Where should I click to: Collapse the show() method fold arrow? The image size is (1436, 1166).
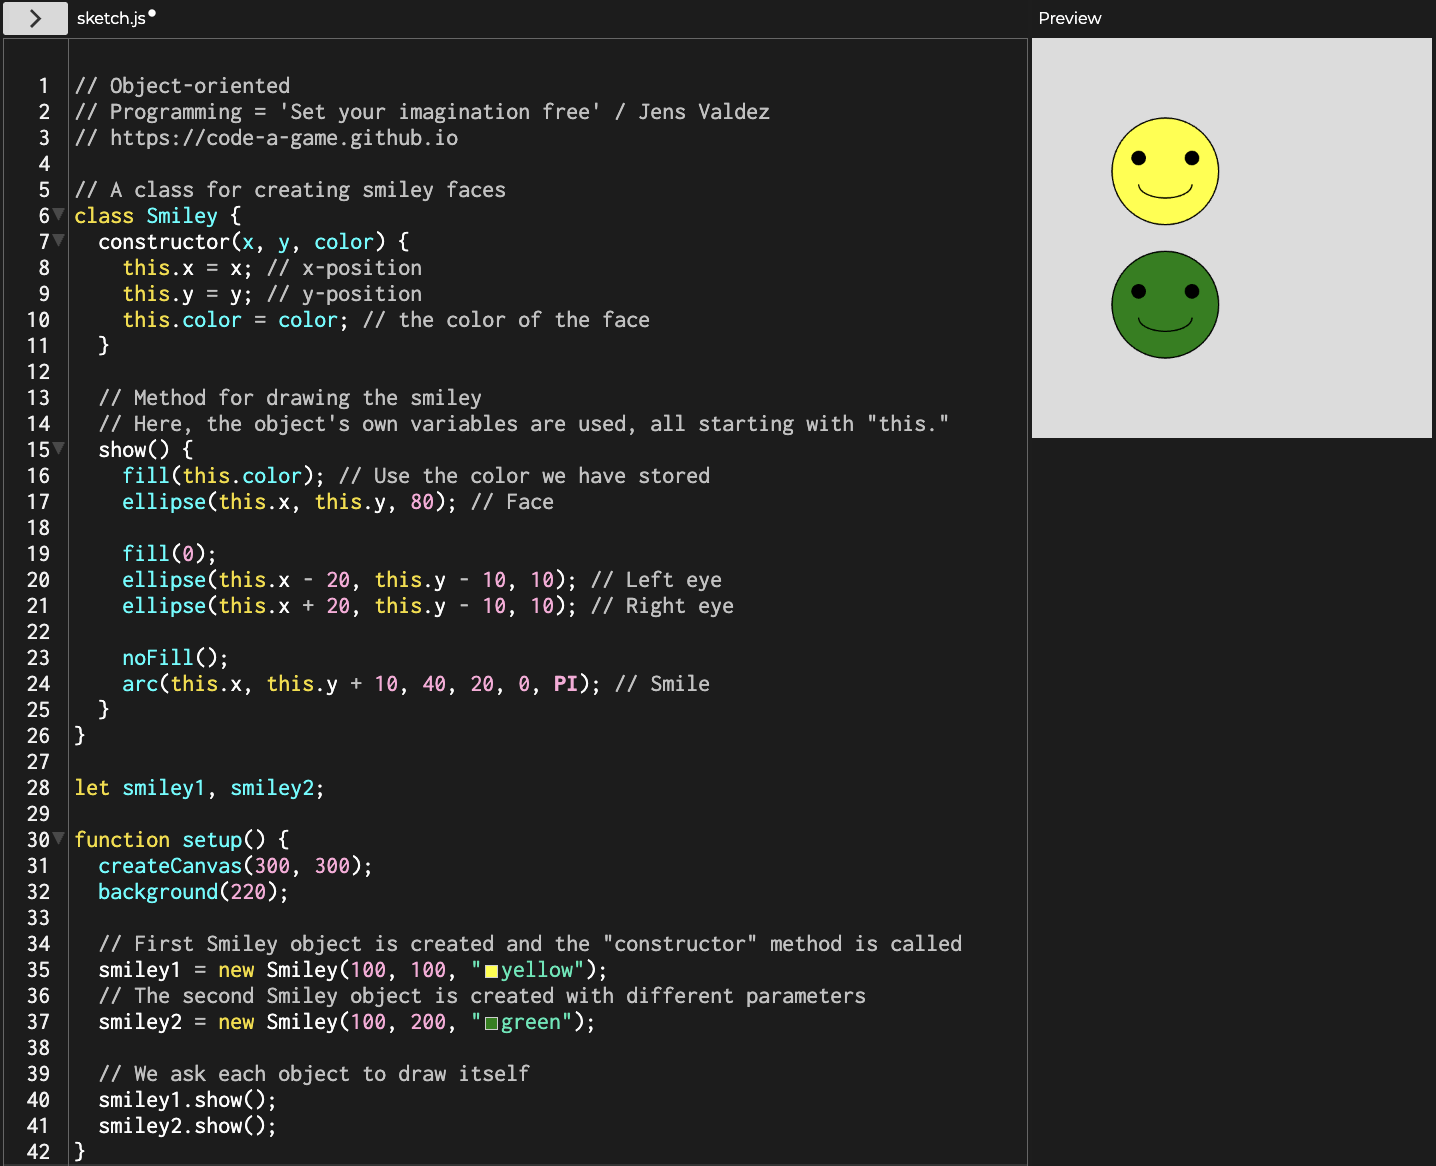[59, 449]
